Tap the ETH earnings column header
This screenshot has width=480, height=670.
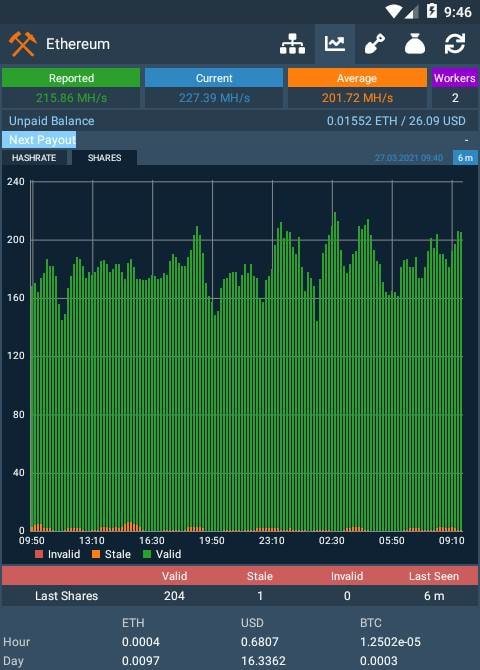[133, 623]
